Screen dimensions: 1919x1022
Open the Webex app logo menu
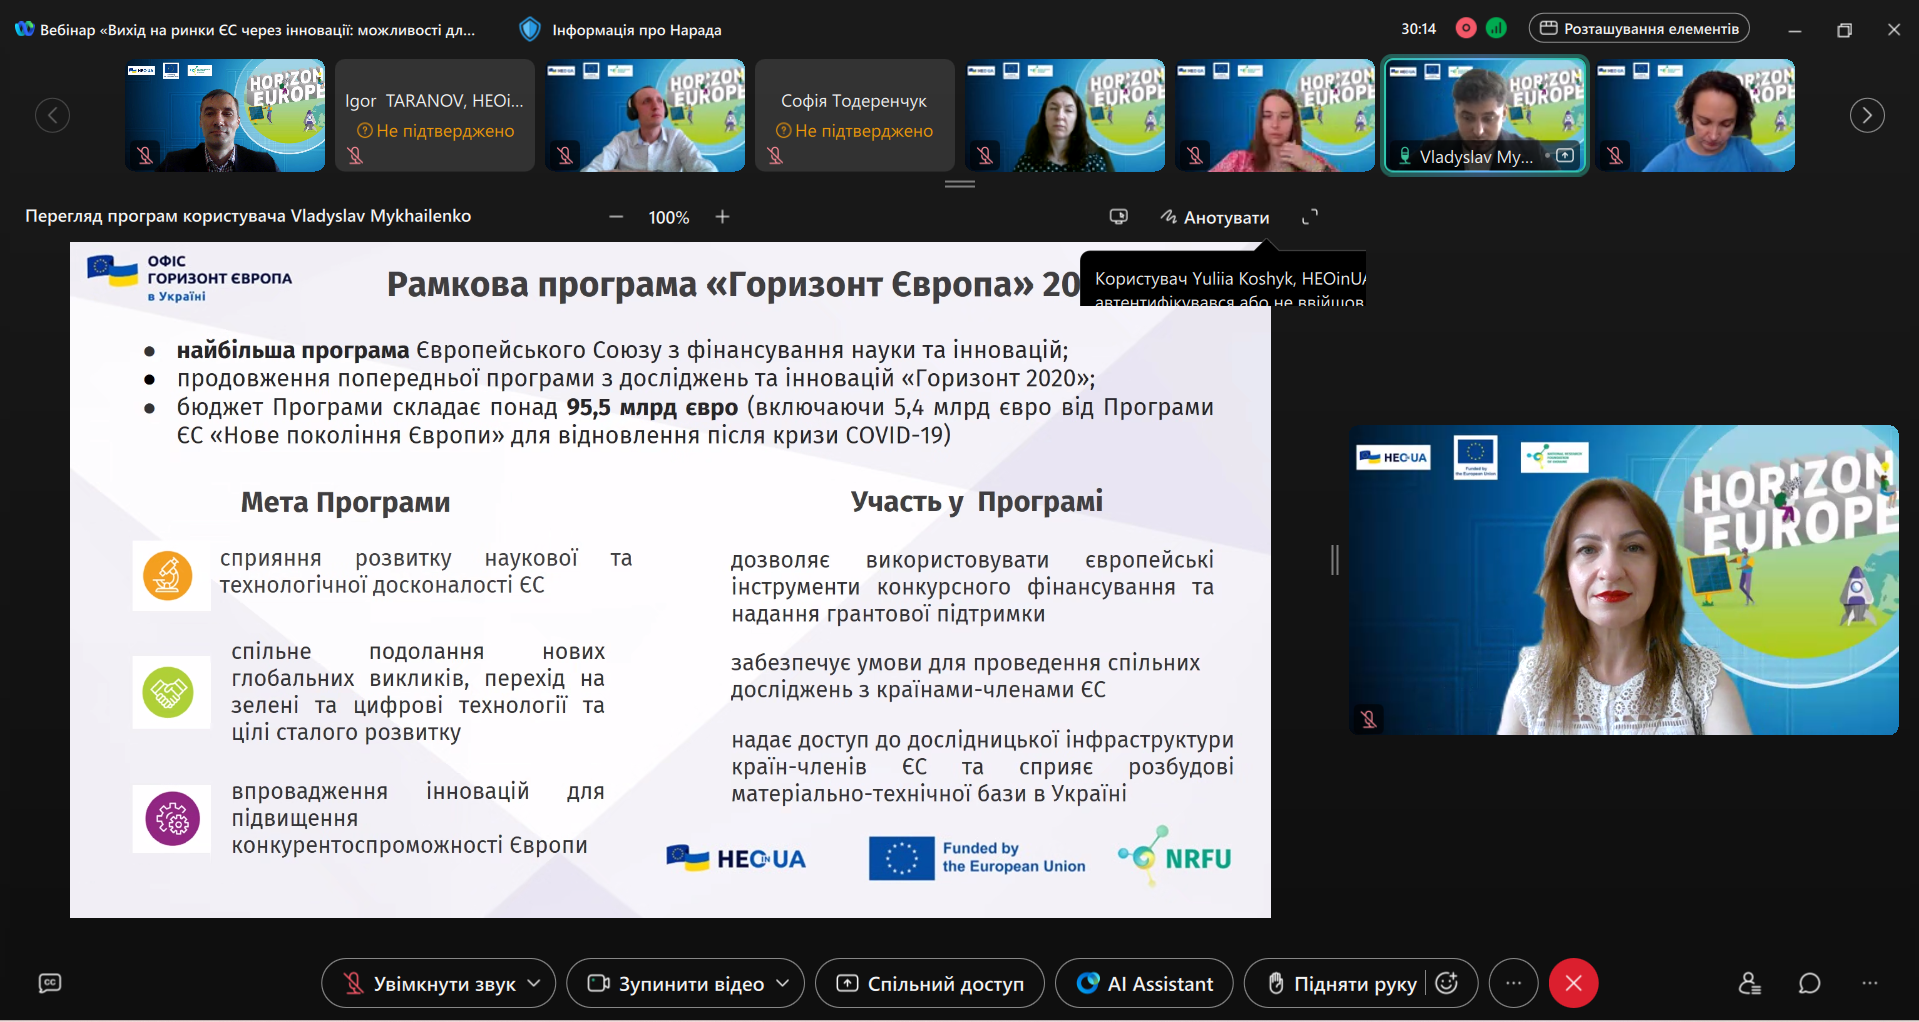click(x=24, y=29)
